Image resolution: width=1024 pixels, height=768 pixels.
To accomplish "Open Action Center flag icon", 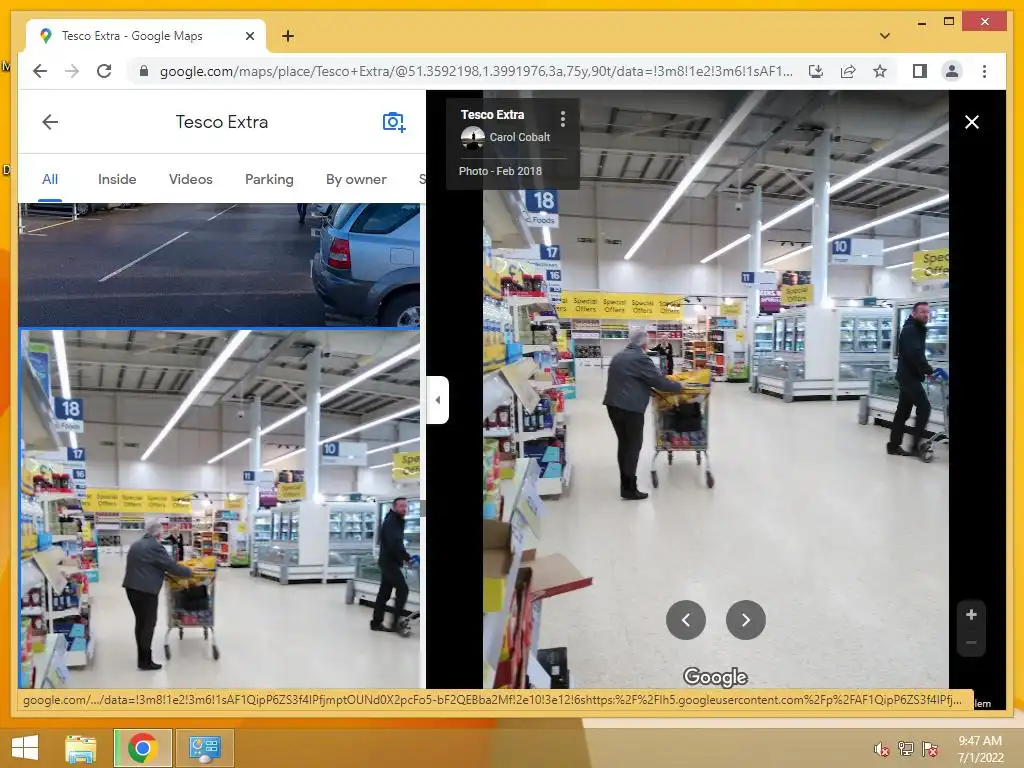I will [x=930, y=749].
